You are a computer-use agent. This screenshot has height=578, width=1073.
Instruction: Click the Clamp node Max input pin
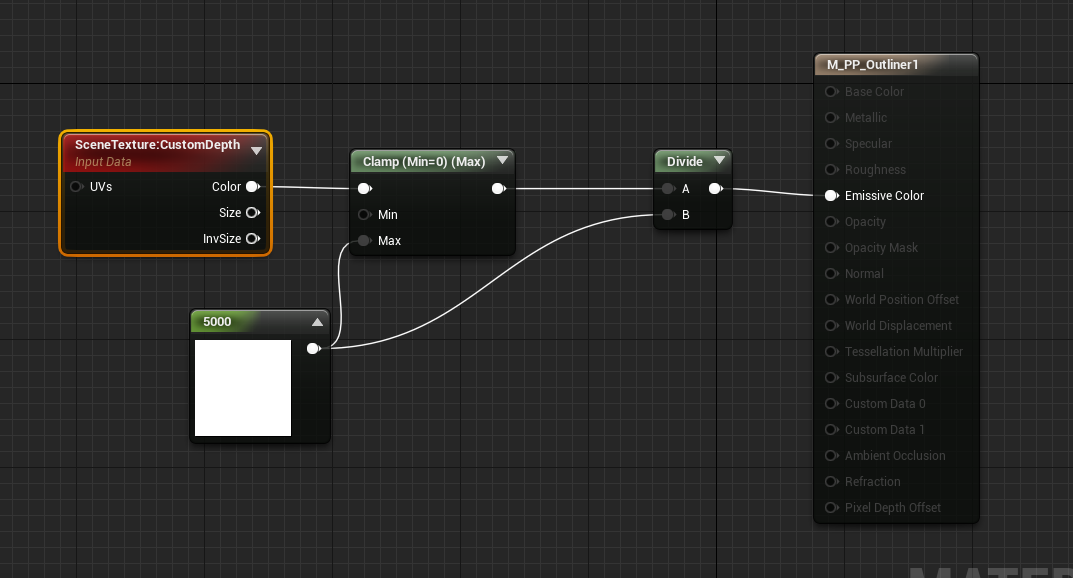(x=365, y=240)
